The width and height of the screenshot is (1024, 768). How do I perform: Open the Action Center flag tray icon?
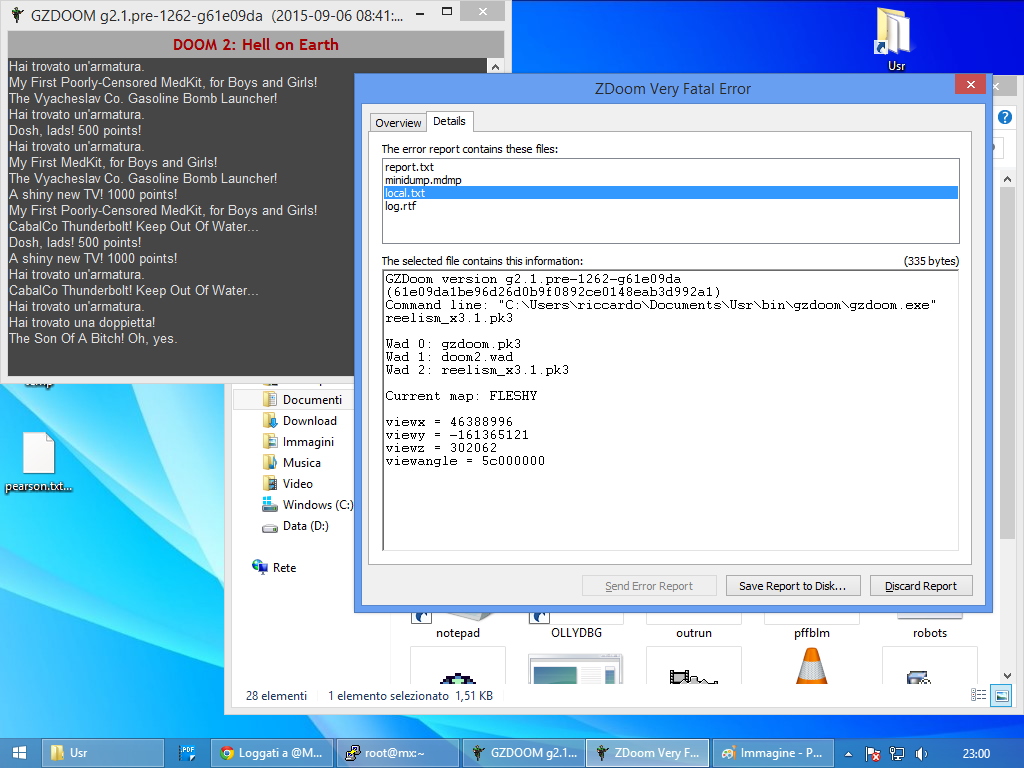(x=872, y=754)
